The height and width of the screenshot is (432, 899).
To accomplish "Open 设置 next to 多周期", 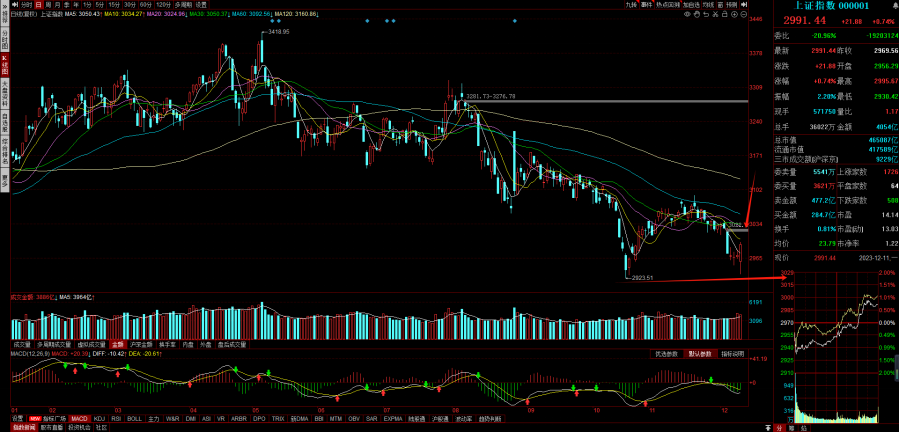I will pos(201,5).
